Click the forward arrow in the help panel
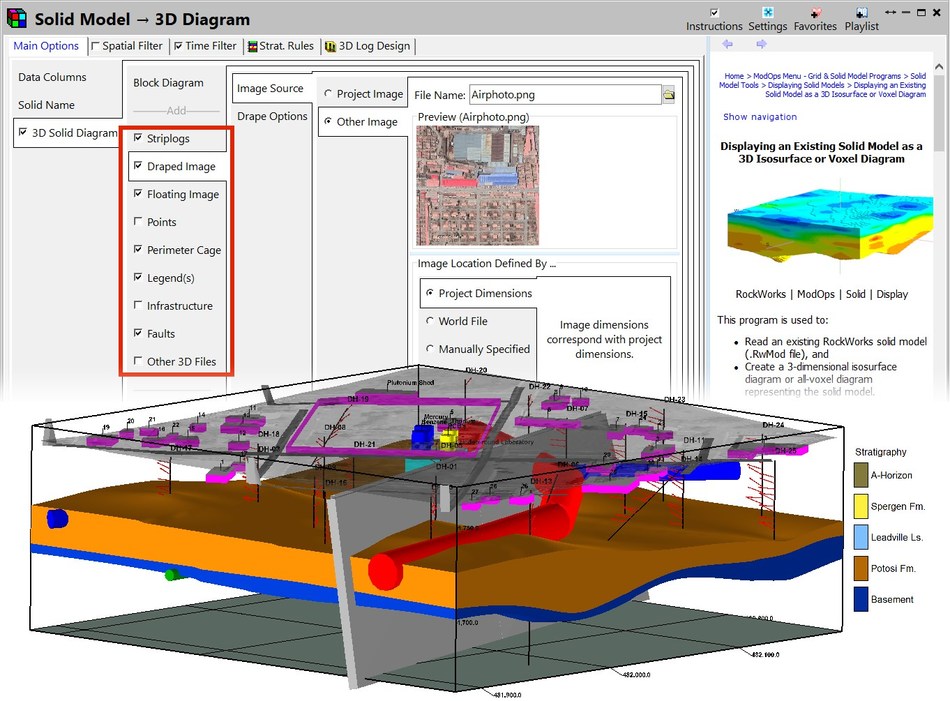 pyautogui.click(x=761, y=43)
